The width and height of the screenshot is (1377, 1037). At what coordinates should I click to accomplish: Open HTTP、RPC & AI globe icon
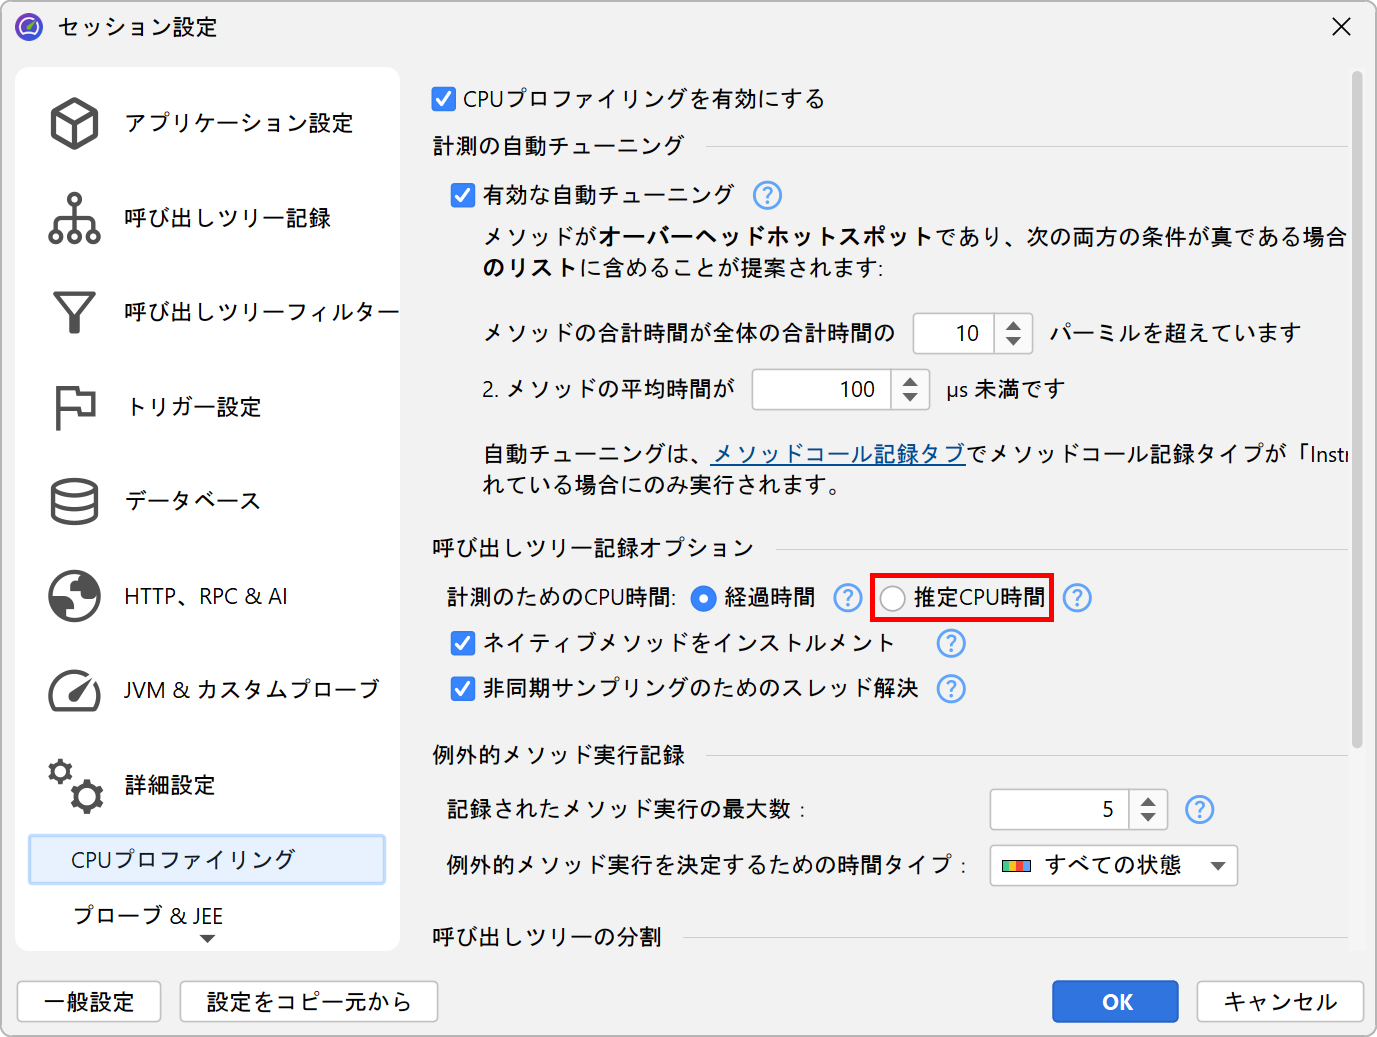pyautogui.click(x=74, y=596)
